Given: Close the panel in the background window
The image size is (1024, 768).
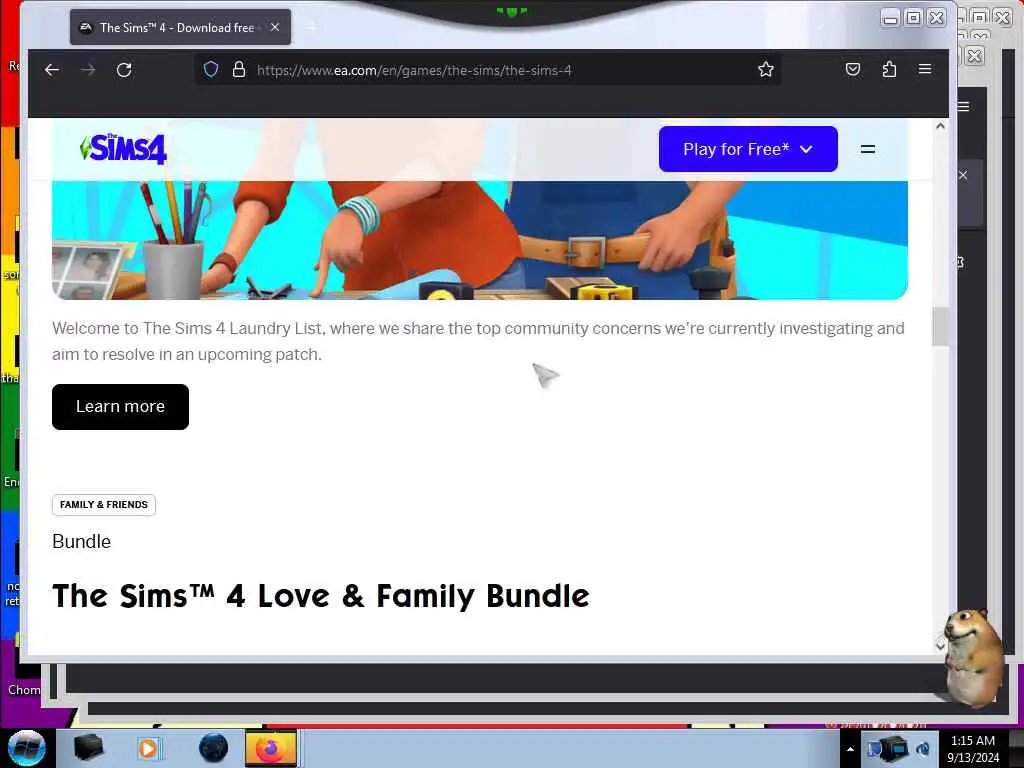Looking at the screenshot, I should (963, 175).
